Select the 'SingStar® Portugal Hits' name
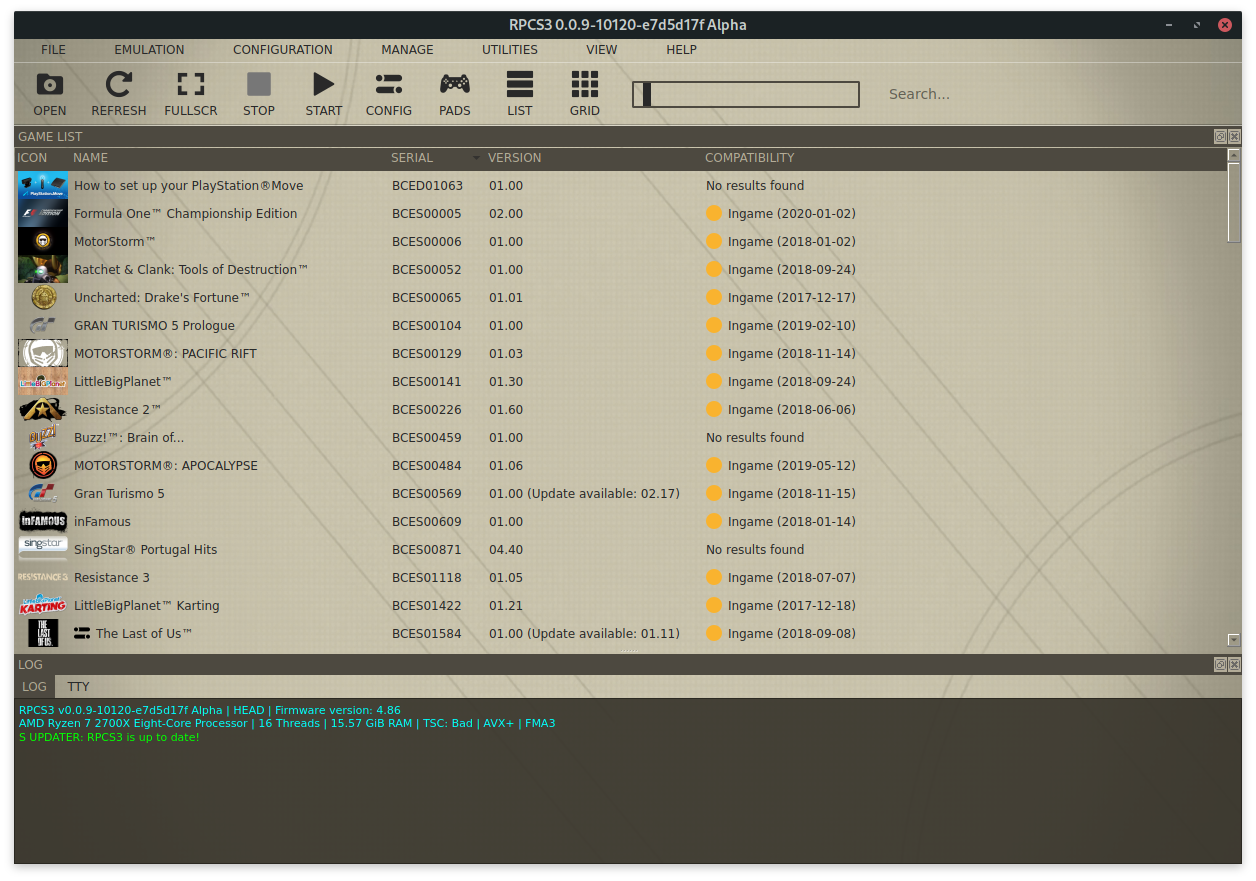The image size is (1256, 881). pos(146,550)
